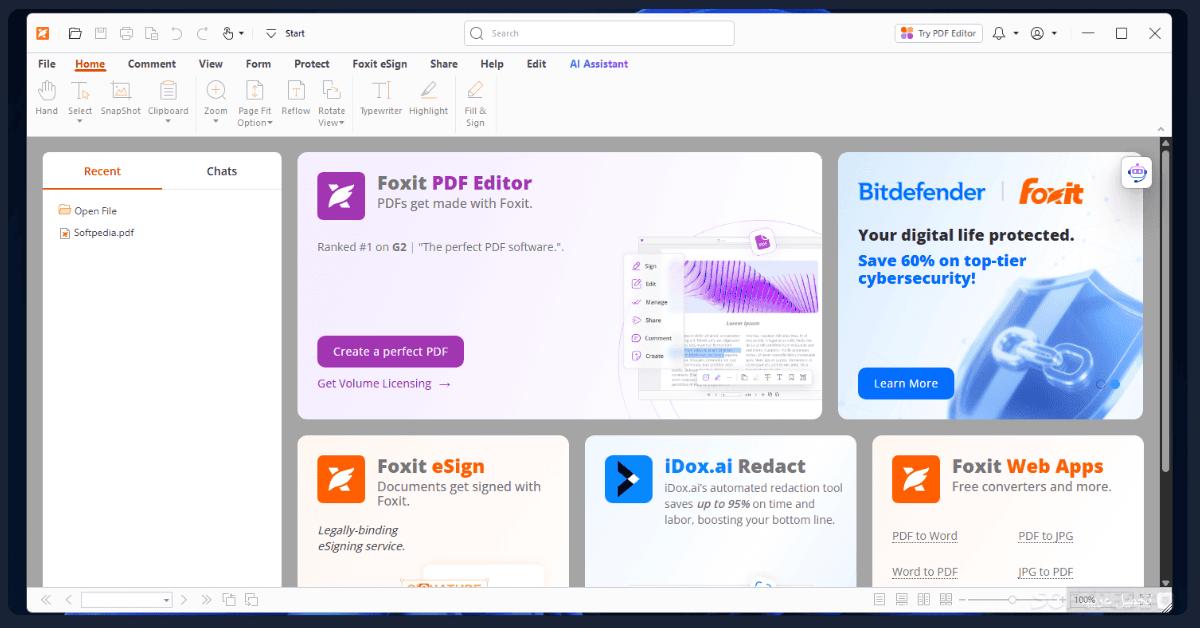The width and height of the screenshot is (1200, 628).
Task: Switch to the Protect ribbon tab
Action: pos(312,64)
